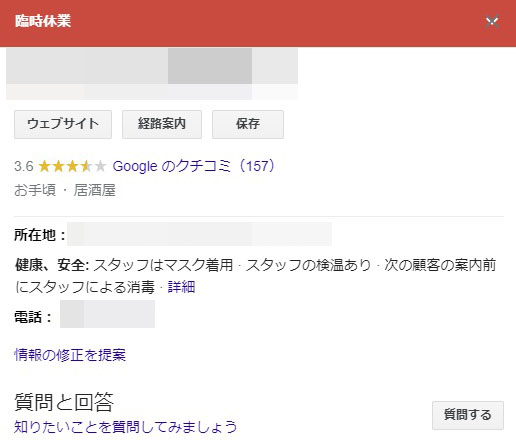Viewport: 516px width, 445px height.
Task: Click the 健康、安全 label
Action: 52,265
